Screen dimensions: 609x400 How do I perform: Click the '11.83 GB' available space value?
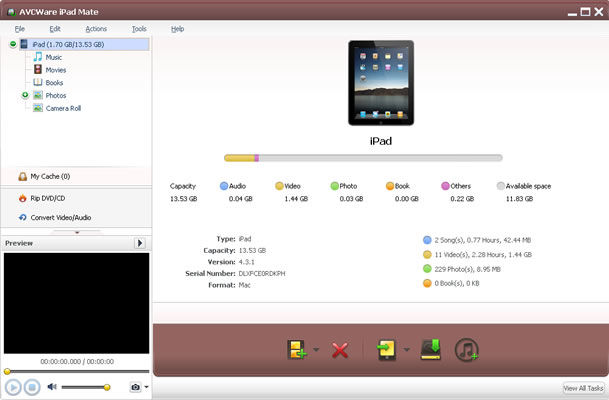point(519,199)
